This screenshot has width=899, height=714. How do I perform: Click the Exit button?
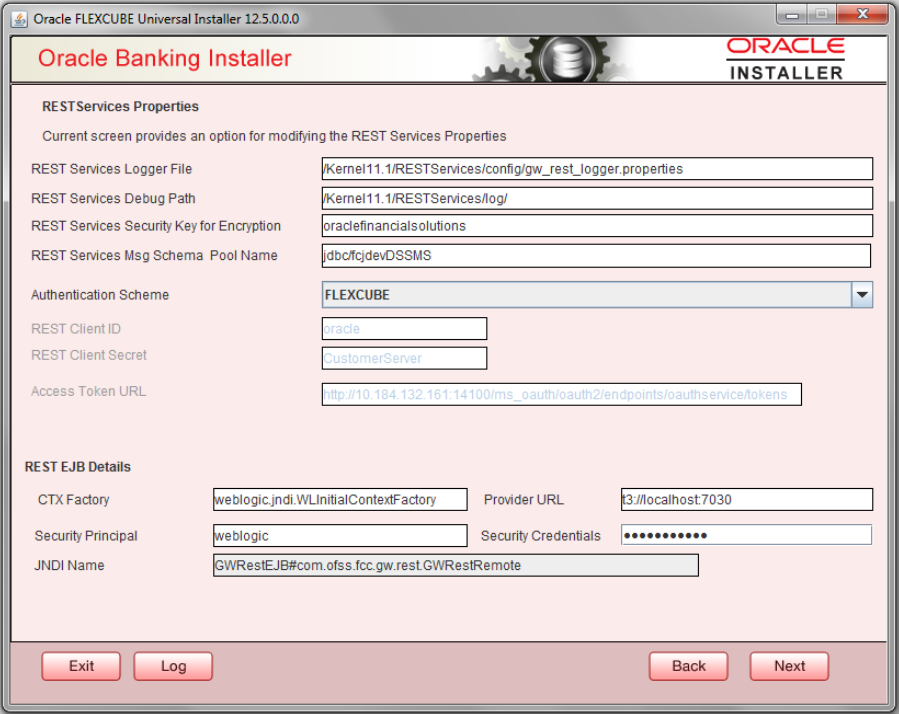pyautogui.click(x=81, y=666)
